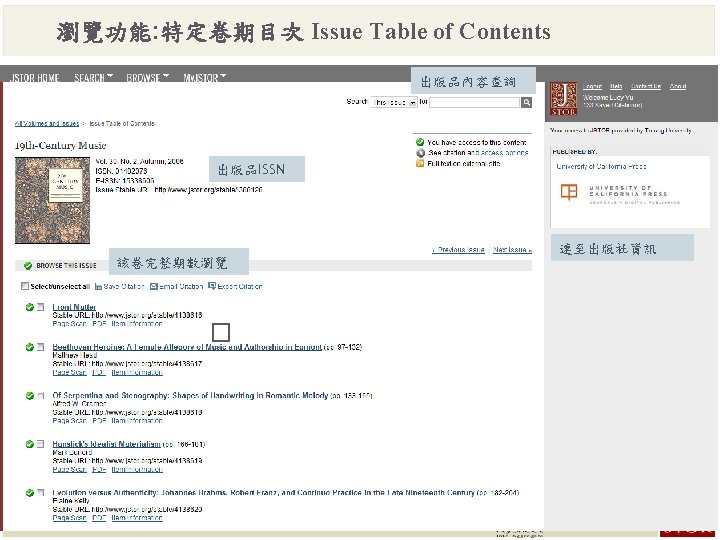Click the Export Citation icon
The height and width of the screenshot is (540, 720).
212,286
